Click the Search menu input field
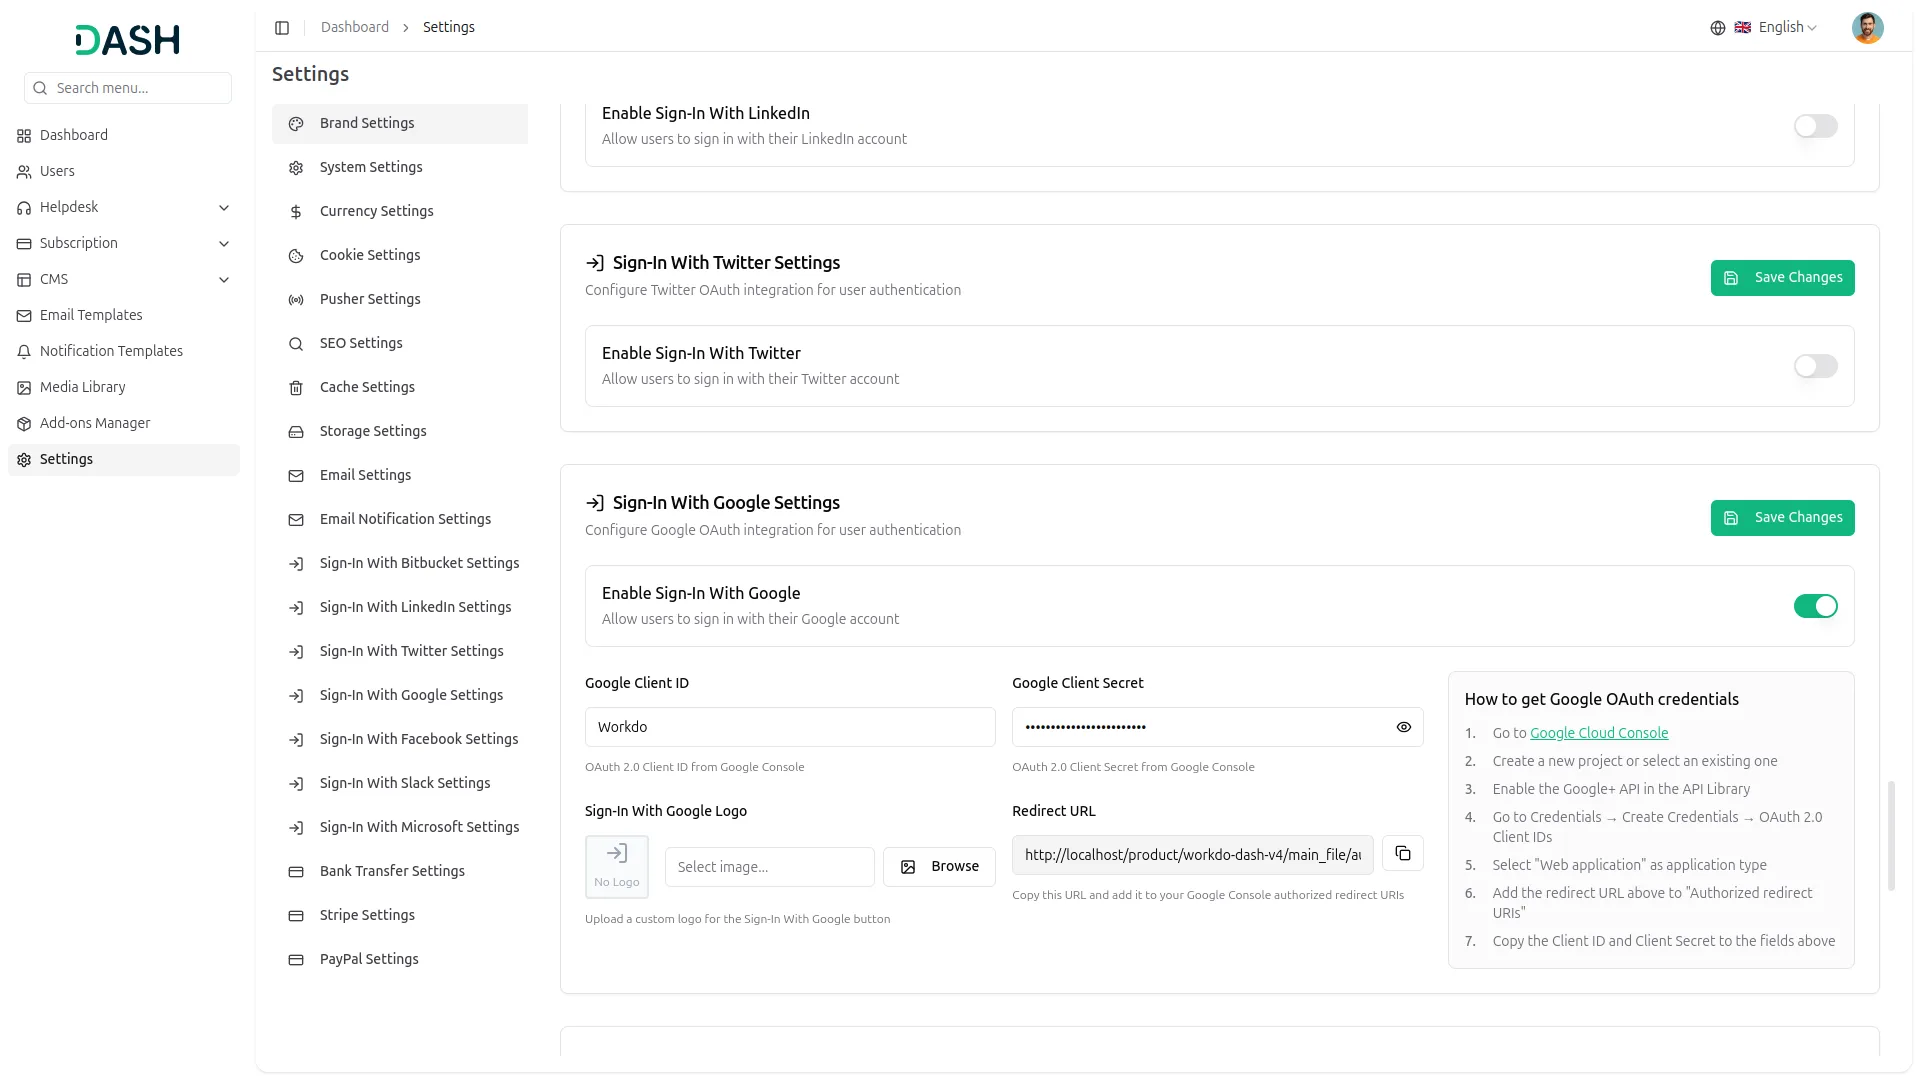1920x1080 pixels. (x=128, y=88)
